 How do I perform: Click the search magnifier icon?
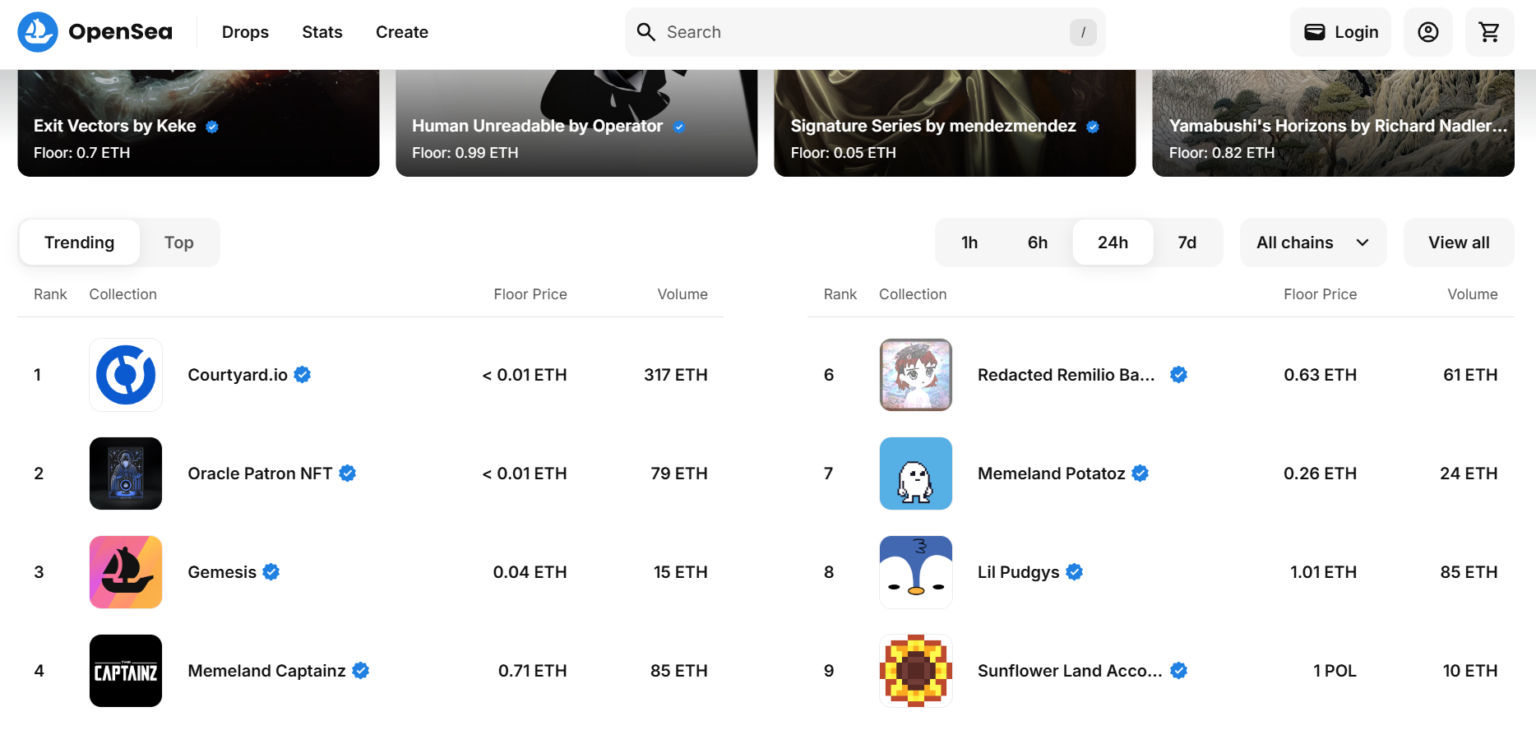point(646,31)
